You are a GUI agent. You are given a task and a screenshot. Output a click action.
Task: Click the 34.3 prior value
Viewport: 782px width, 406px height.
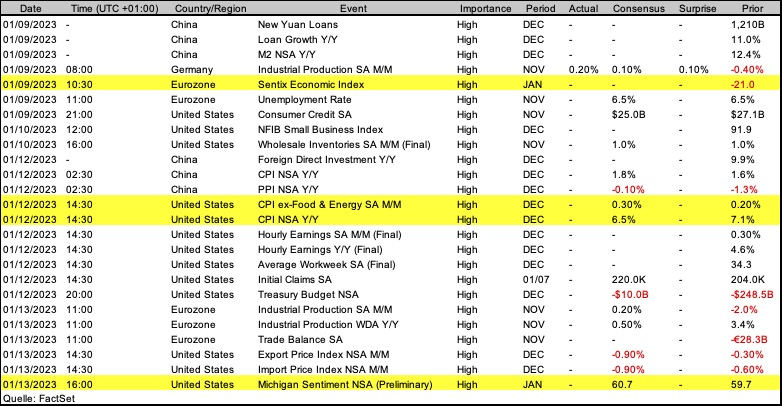pos(741,264)
